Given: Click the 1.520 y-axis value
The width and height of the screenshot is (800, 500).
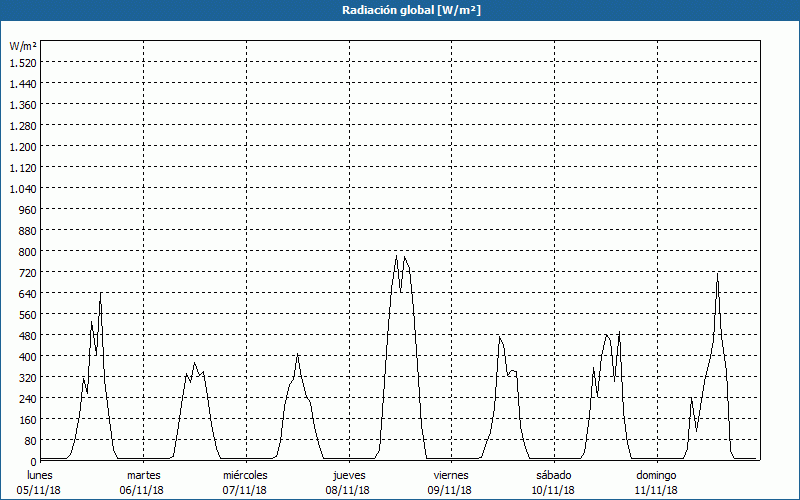Looking at the screenshot, I should tap(23, 62).
